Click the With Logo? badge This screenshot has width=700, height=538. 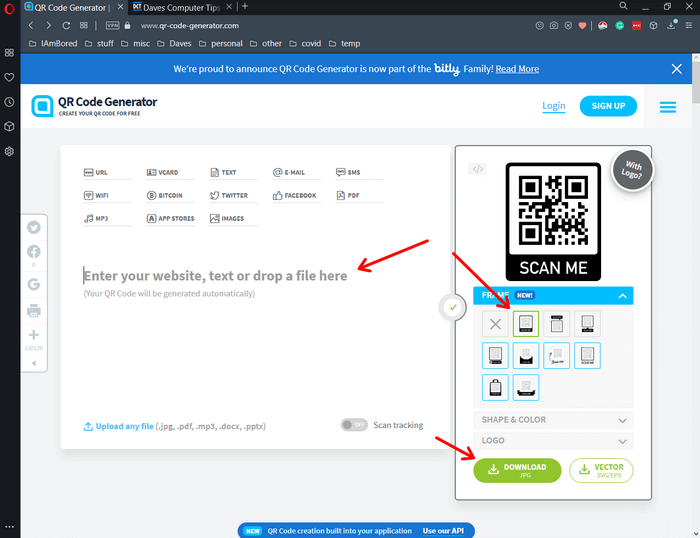(632, 170)
